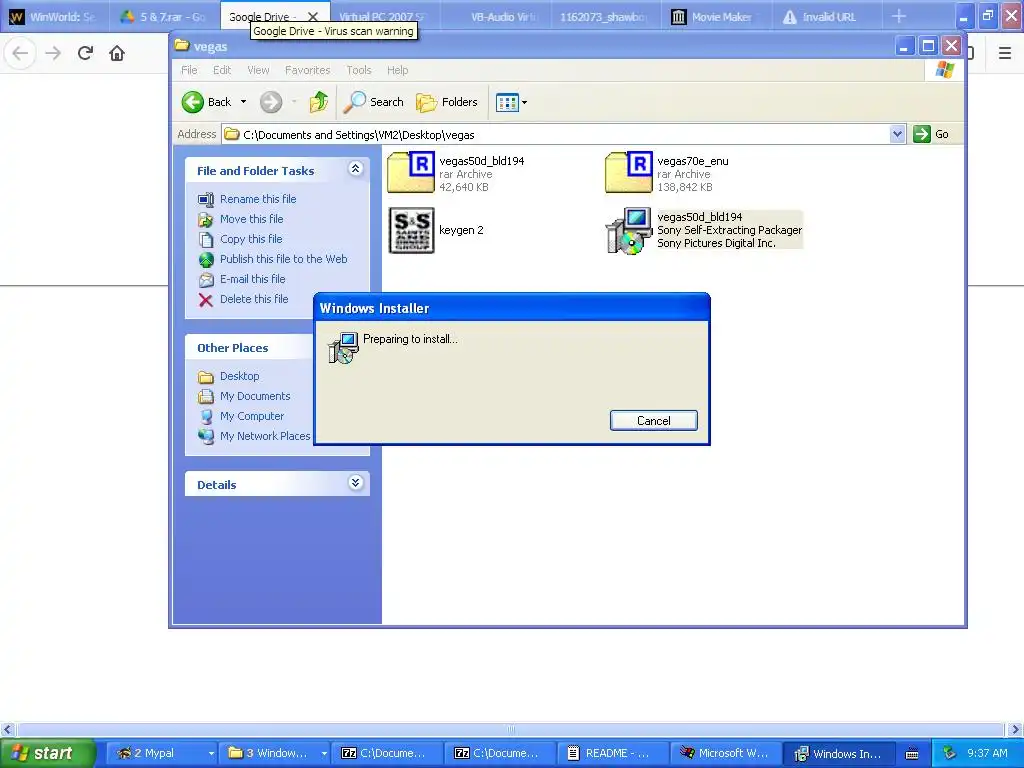Click horizontal scrollbar right arrow
The image size is (1024, 768).
click(x=1015, y=729)
